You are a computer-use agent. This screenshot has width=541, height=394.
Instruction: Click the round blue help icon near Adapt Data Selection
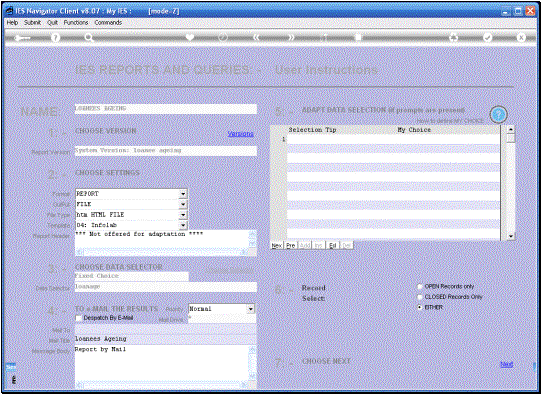point(498,115)
